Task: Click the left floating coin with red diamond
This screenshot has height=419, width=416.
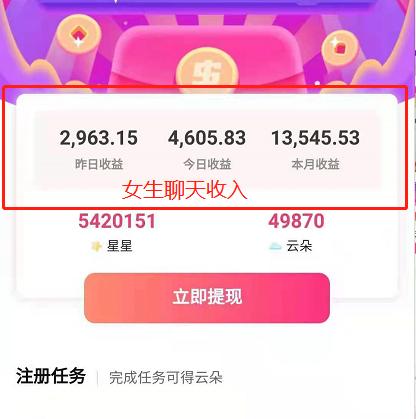Action: point(78,36)
